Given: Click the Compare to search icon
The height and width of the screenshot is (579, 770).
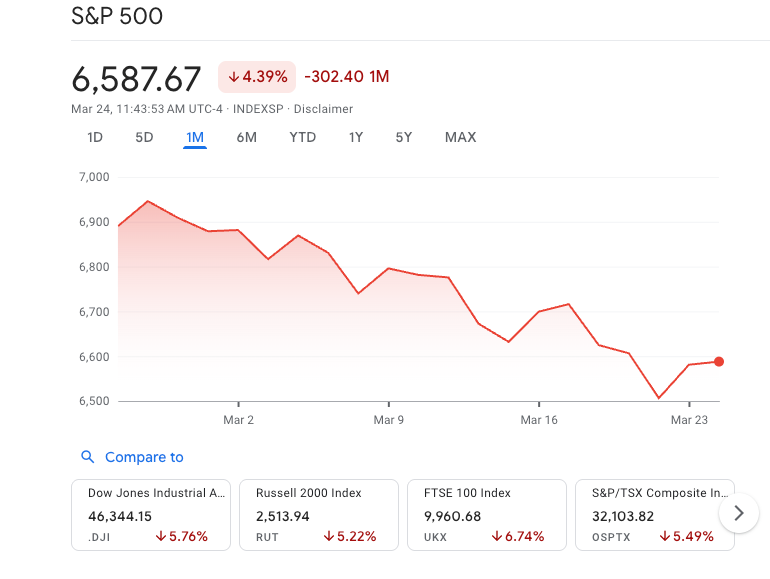Looking at the screenshot, I should point(87,457).
